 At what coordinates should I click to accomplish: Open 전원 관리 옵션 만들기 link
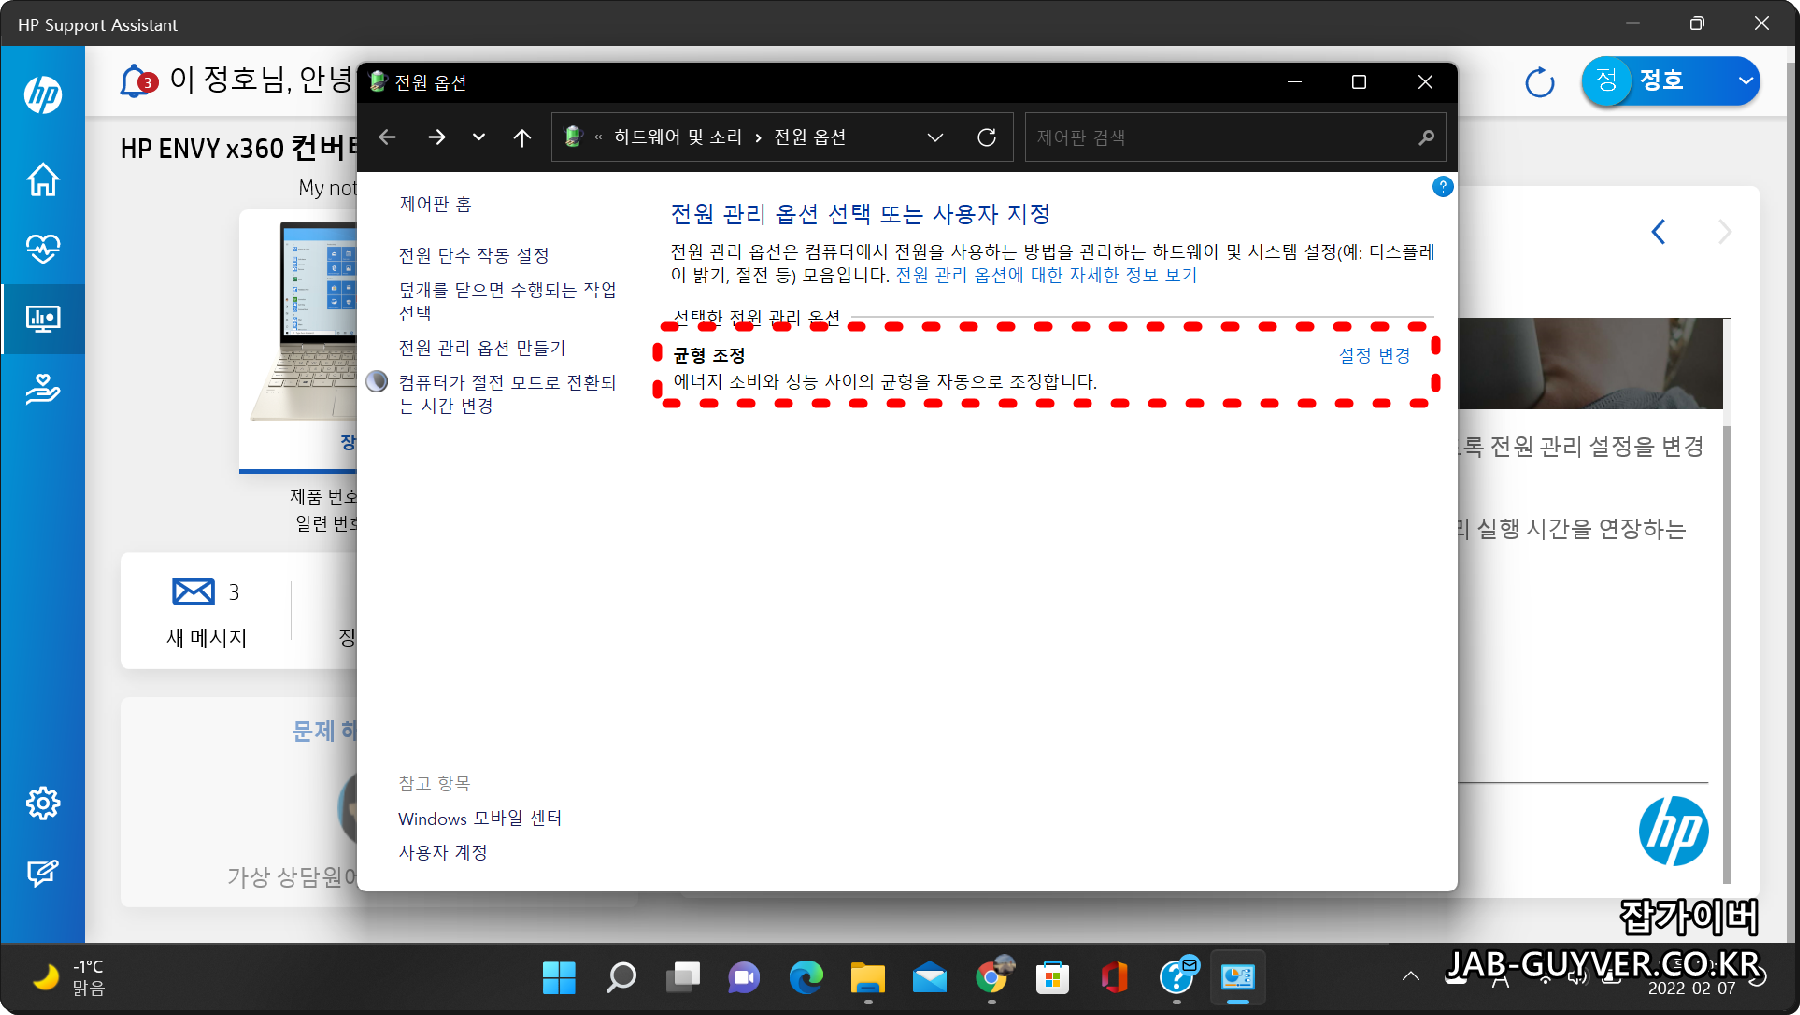(482, 348)
